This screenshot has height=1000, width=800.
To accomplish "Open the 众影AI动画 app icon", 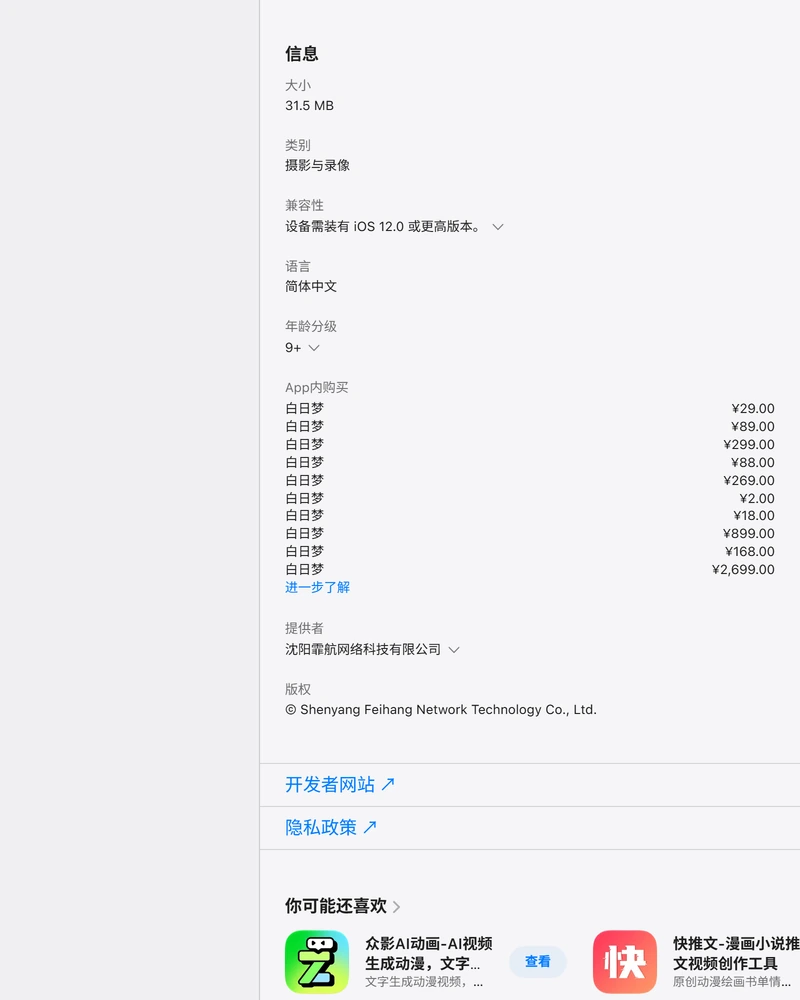I will (x=317, y=962).
